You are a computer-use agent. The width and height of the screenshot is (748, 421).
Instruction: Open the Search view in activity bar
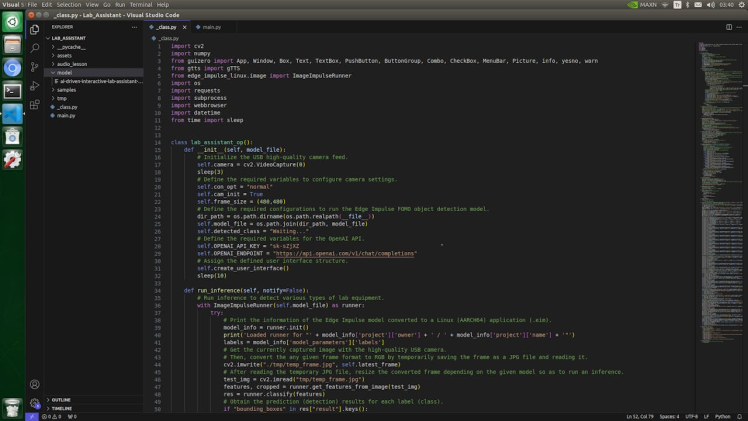(35, 47)
